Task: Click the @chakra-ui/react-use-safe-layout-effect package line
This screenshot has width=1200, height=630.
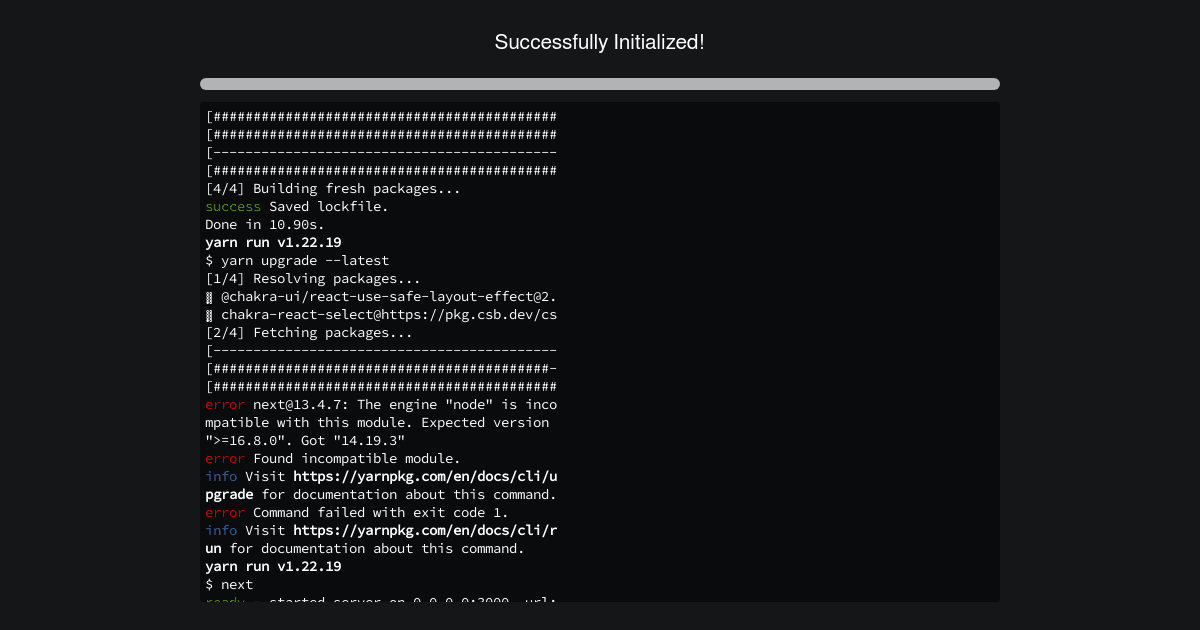Action: tap(381, 297)
